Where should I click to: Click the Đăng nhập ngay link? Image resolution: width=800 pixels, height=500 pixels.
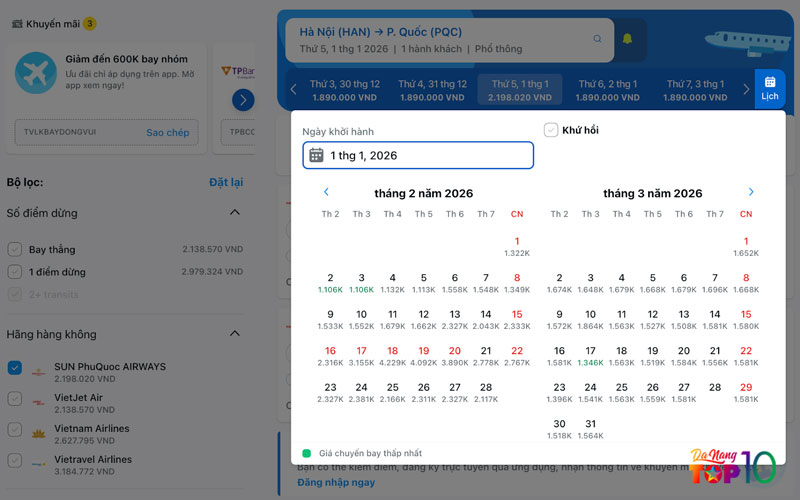click(x=336, y=482)
